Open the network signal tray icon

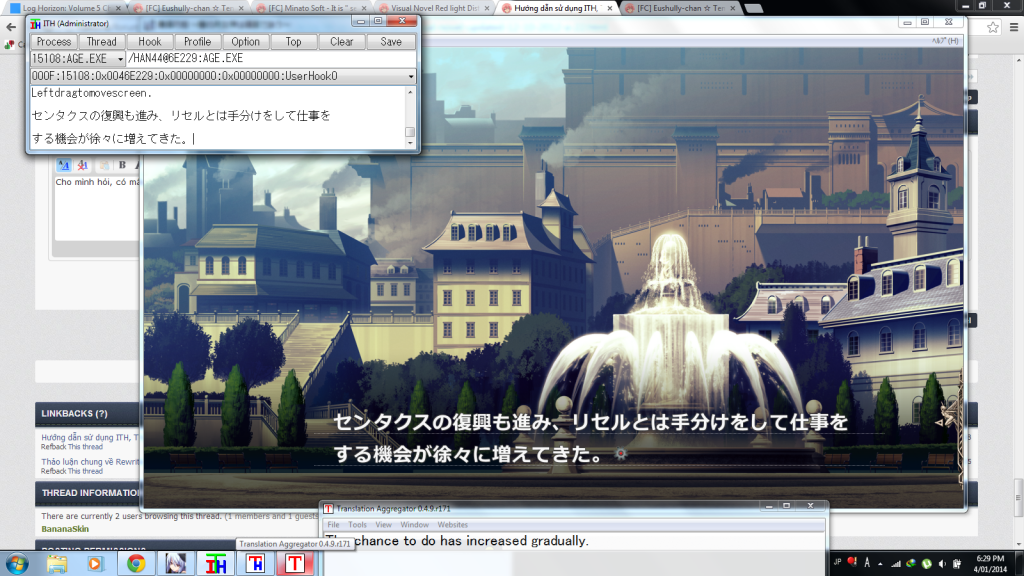[896, 564]
